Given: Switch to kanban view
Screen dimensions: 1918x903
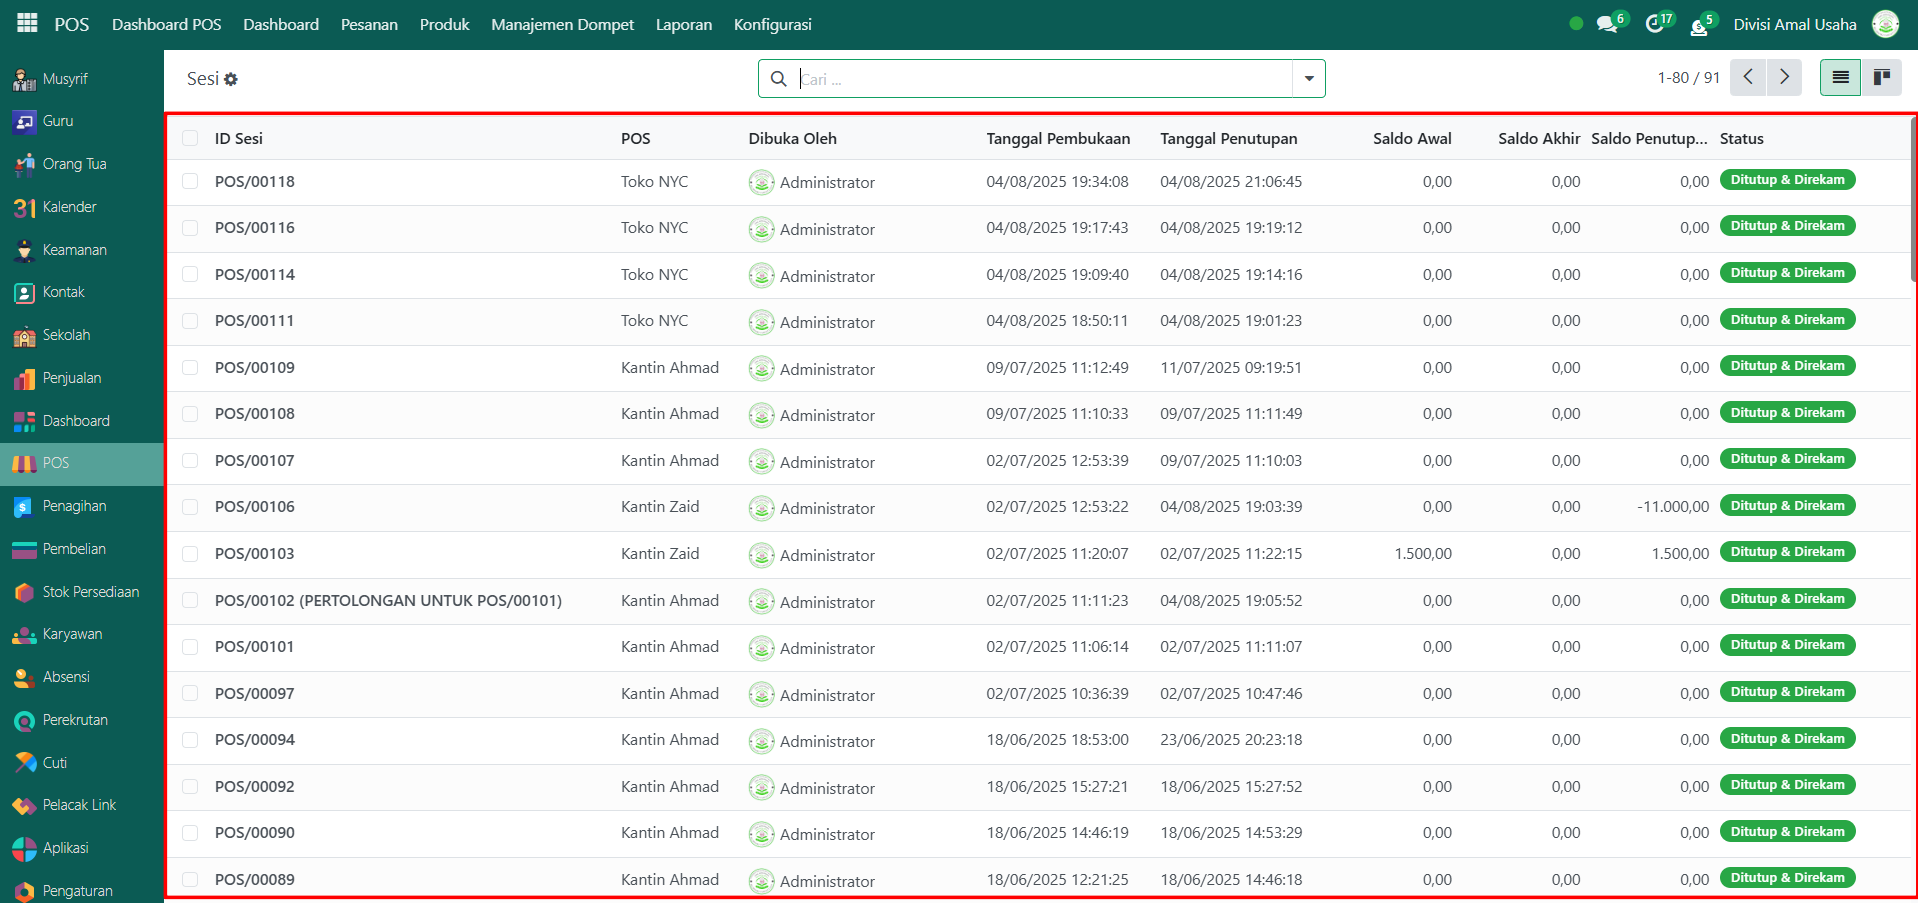Looking at the screenshot, I should pyautogui.click(x=1881, y=77).
